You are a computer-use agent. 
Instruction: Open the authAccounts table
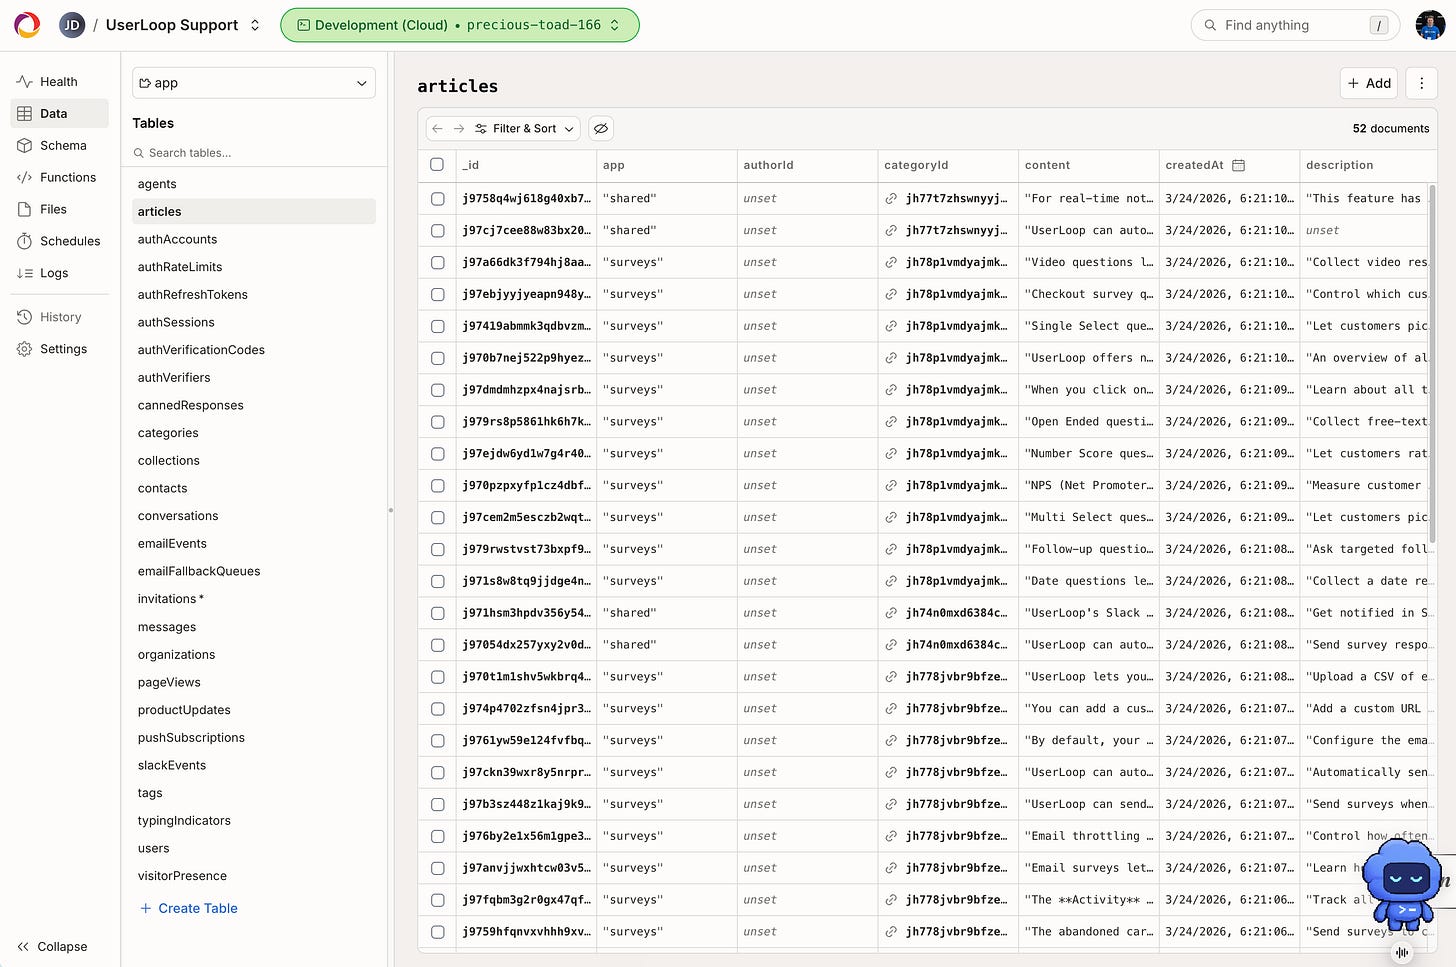tap(254, 239)
